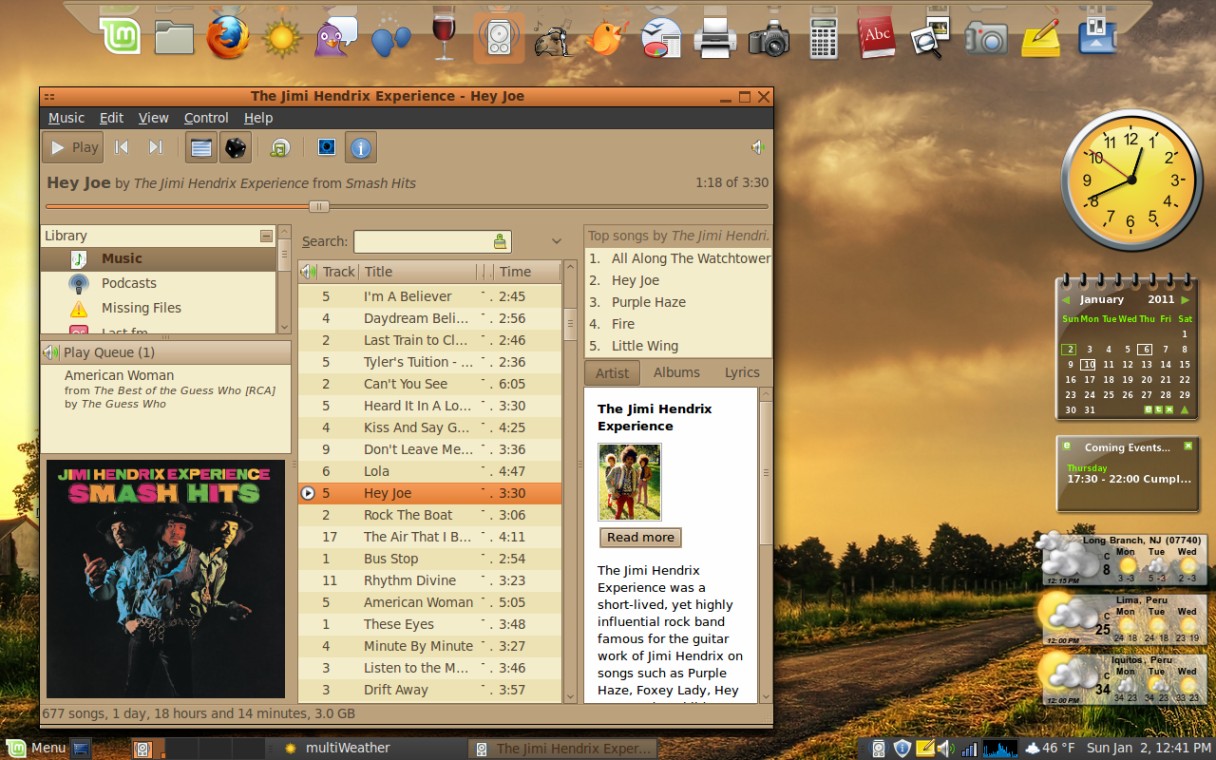
Task: Skip to the next track
Action: 155,148
